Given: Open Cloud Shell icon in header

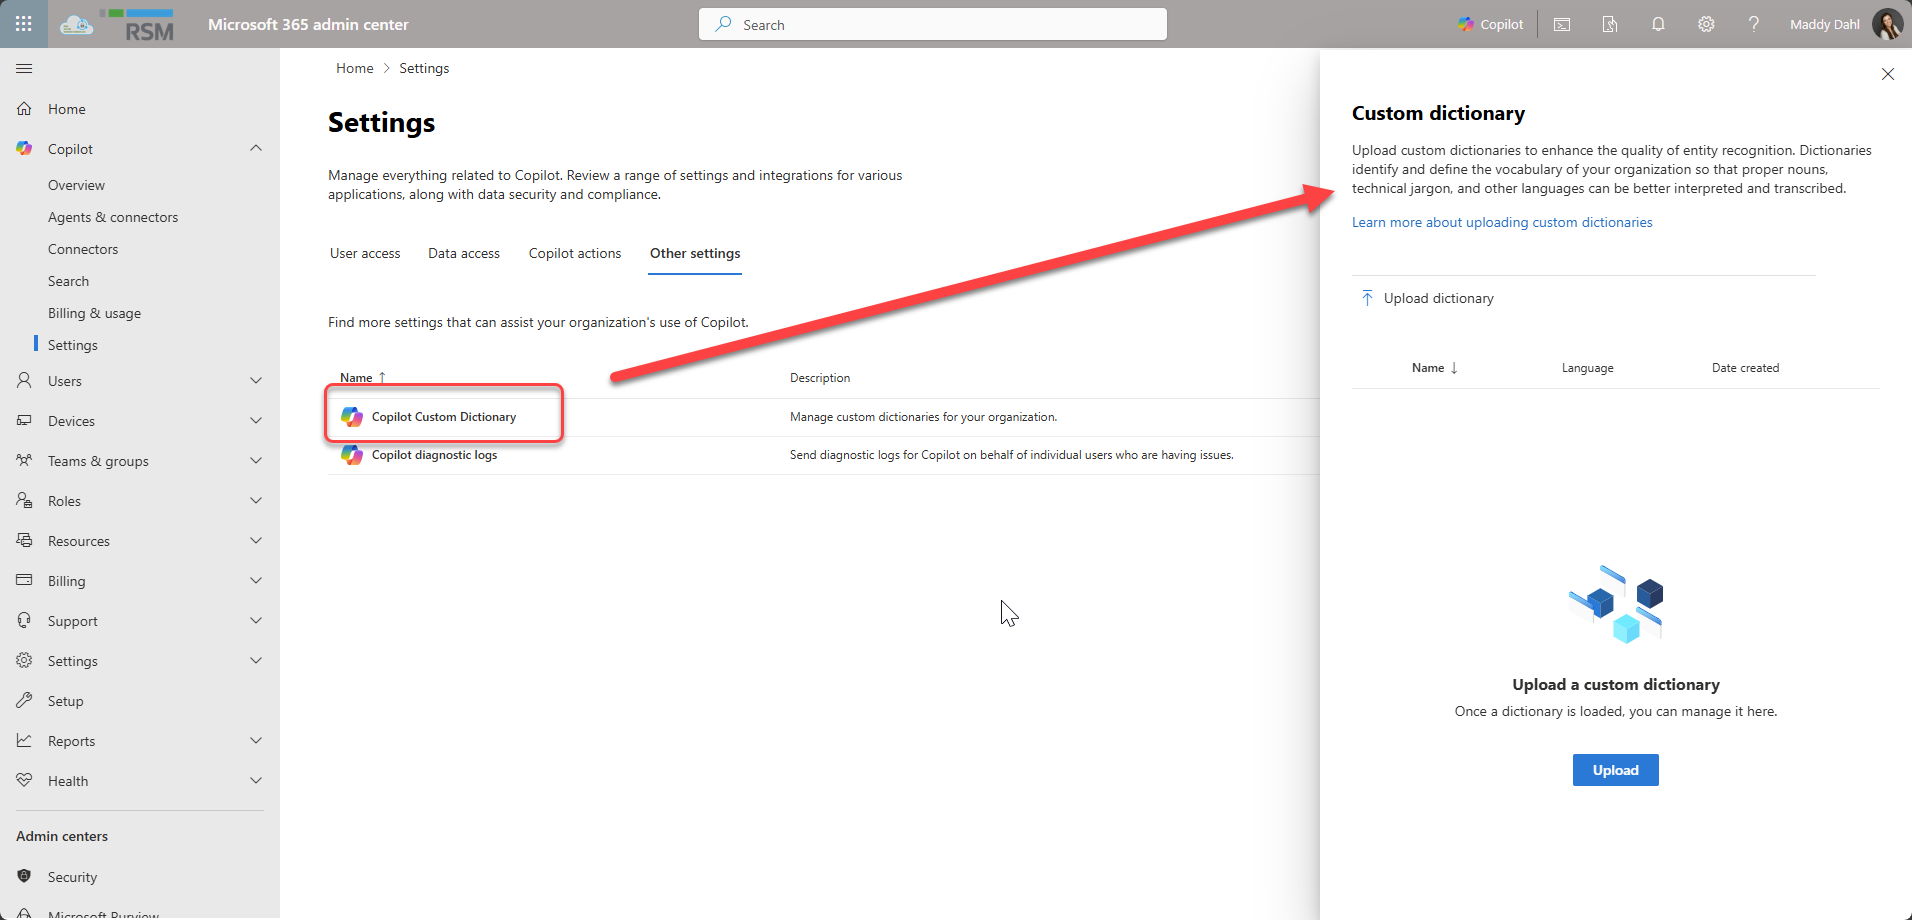Looking at the screenshot, I should click(1562, 24).
